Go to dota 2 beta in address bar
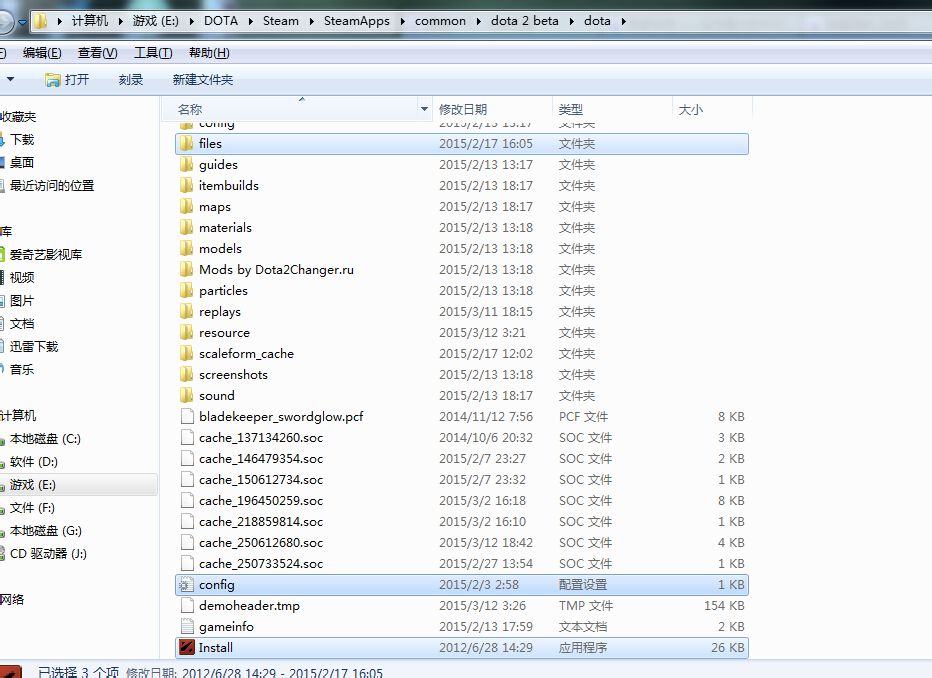Screen dimensions: 932x678 [x=525, y=21]
